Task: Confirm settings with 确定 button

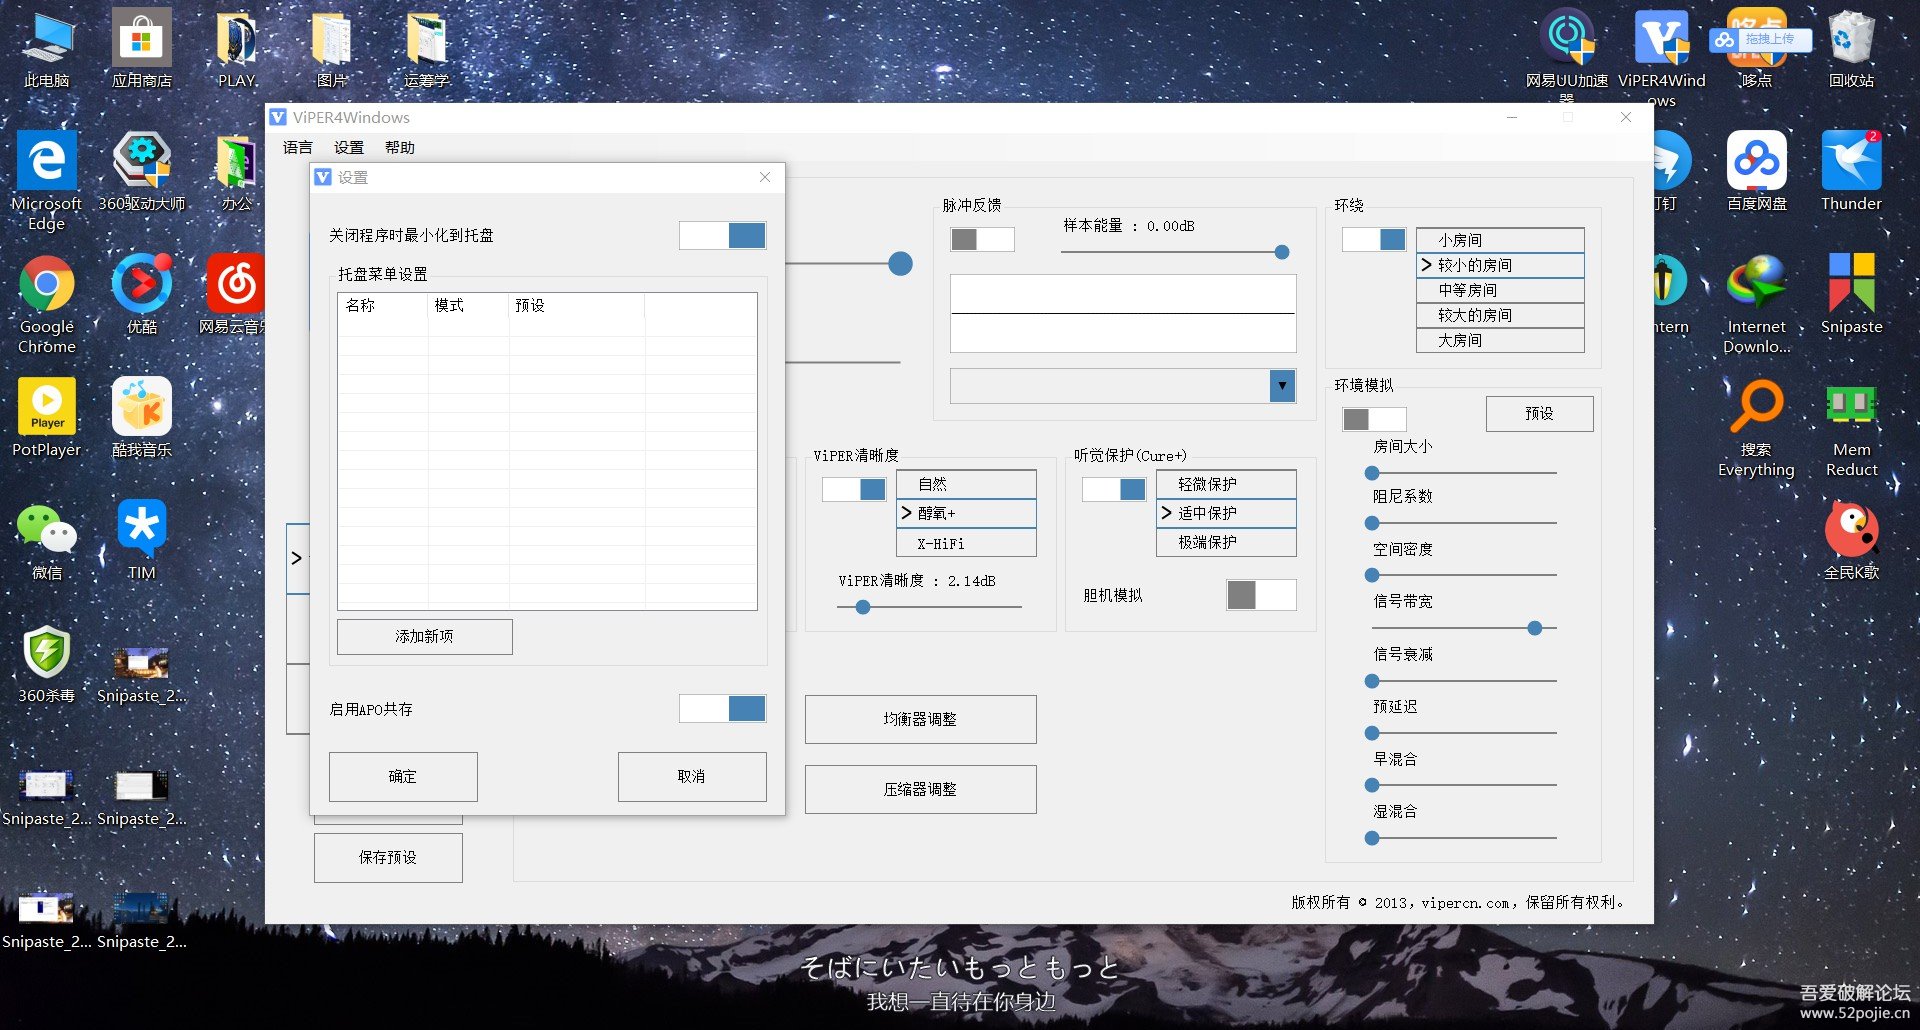Action: [x=403, y=777]
